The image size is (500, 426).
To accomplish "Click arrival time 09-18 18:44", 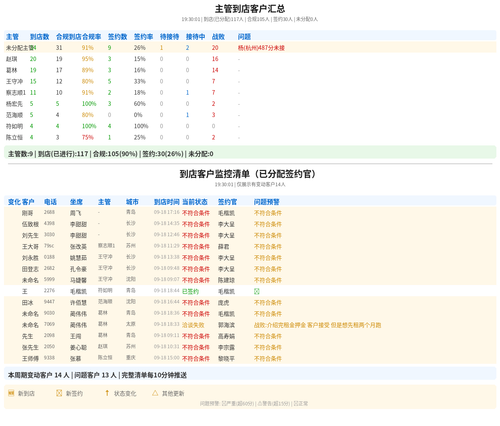I will [167, 291].
